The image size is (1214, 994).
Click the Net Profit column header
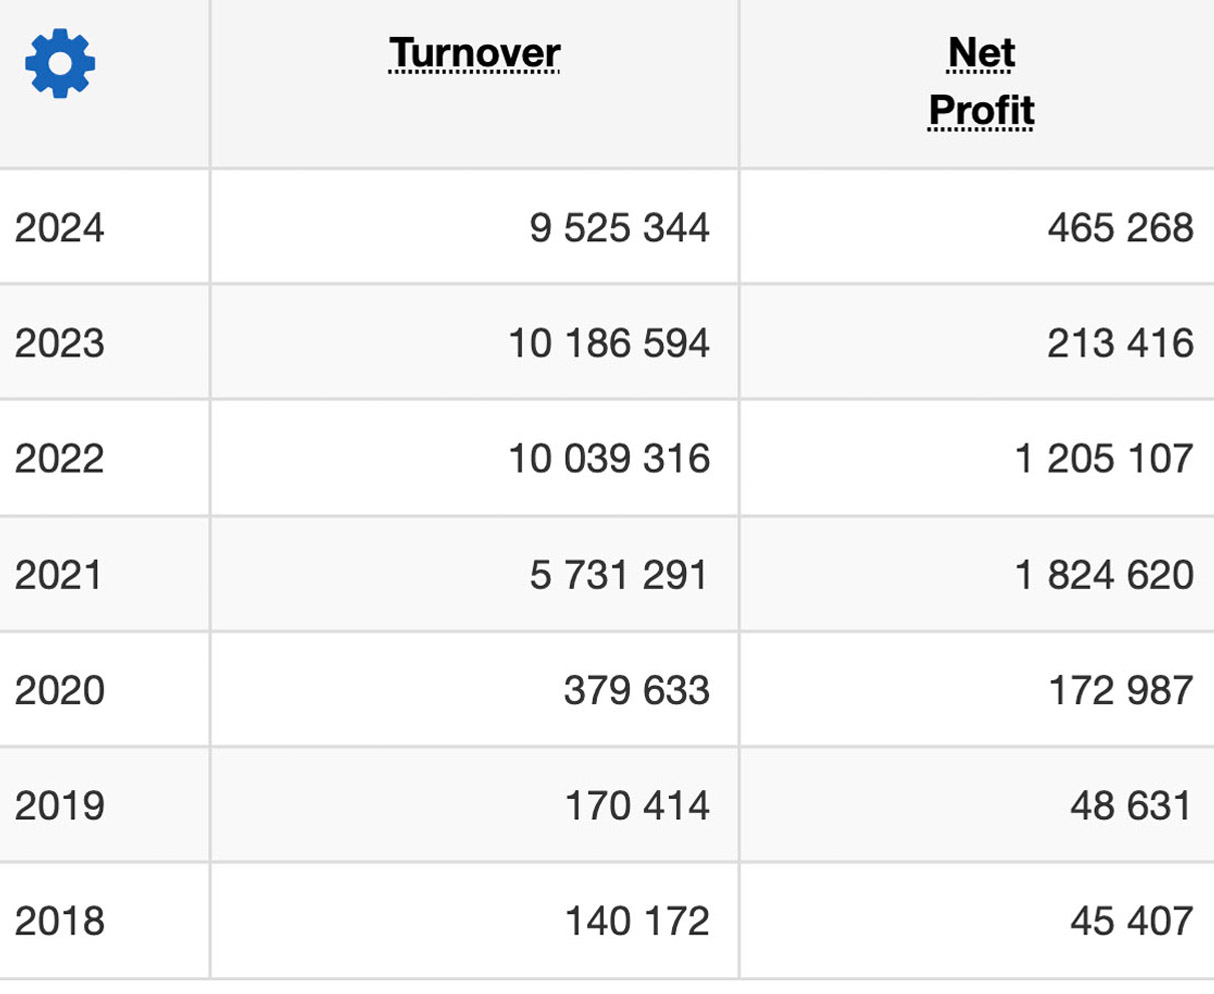tap(981, 81)
